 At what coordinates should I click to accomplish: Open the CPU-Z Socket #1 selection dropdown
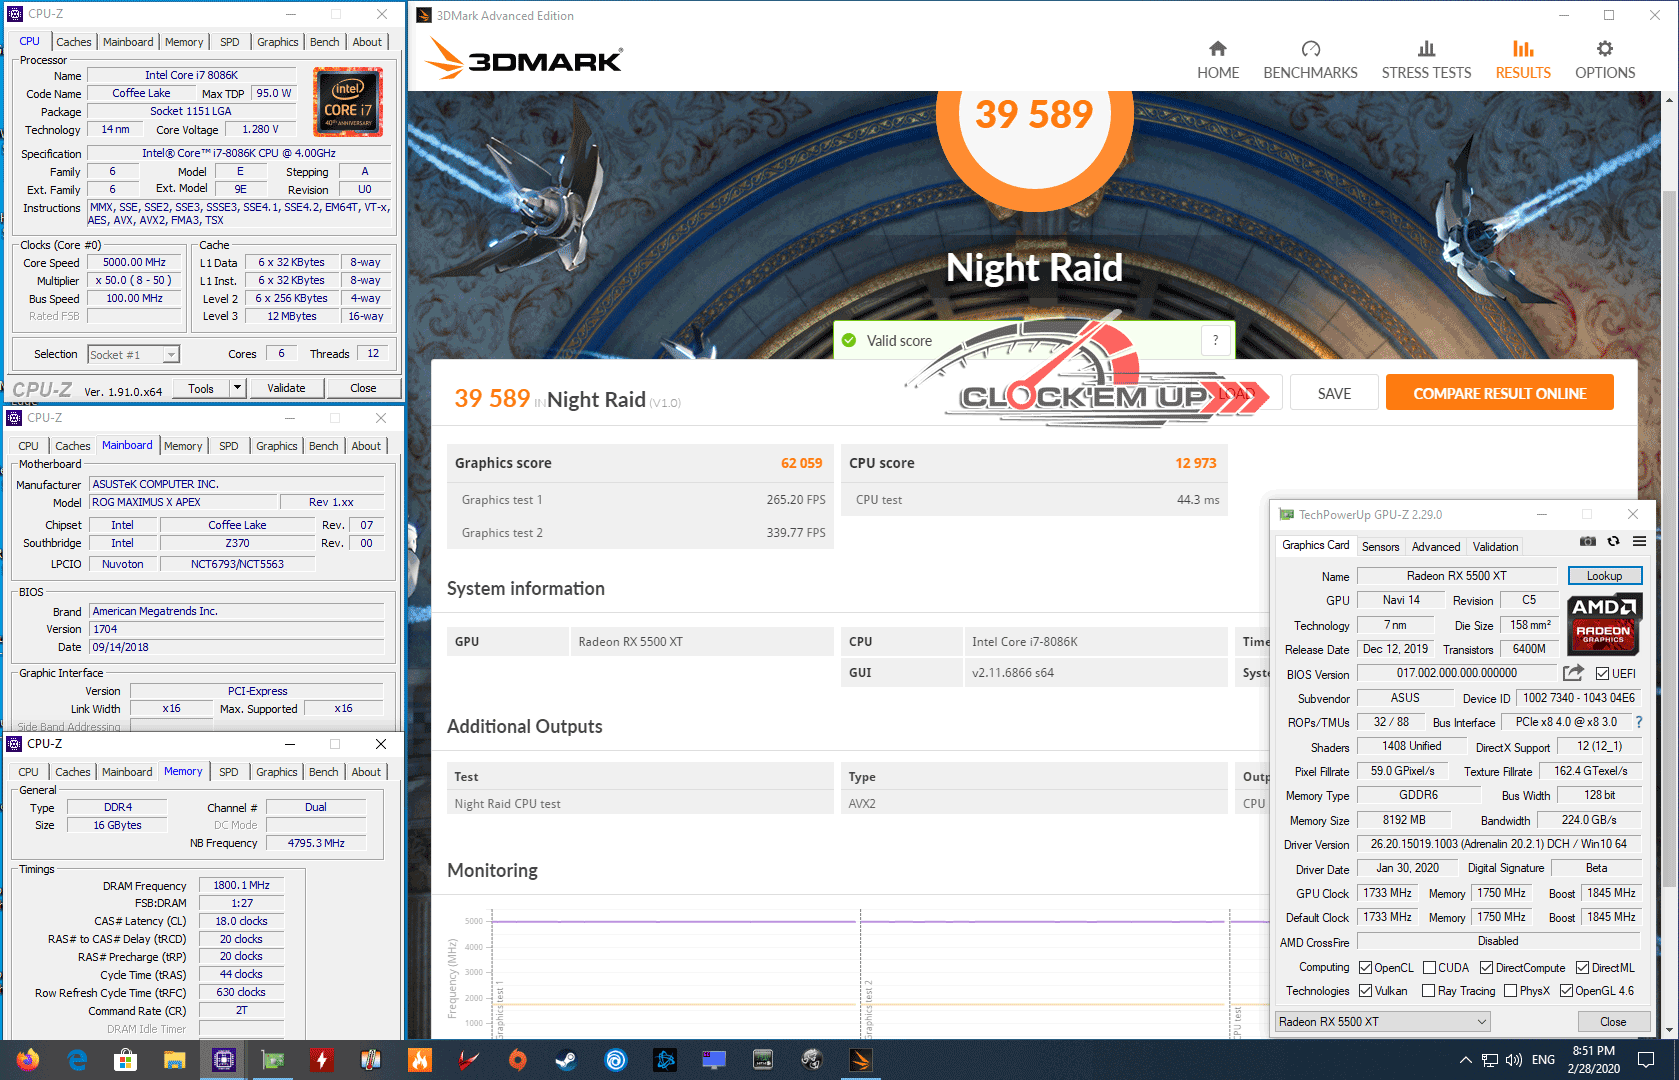coord(171,355)
